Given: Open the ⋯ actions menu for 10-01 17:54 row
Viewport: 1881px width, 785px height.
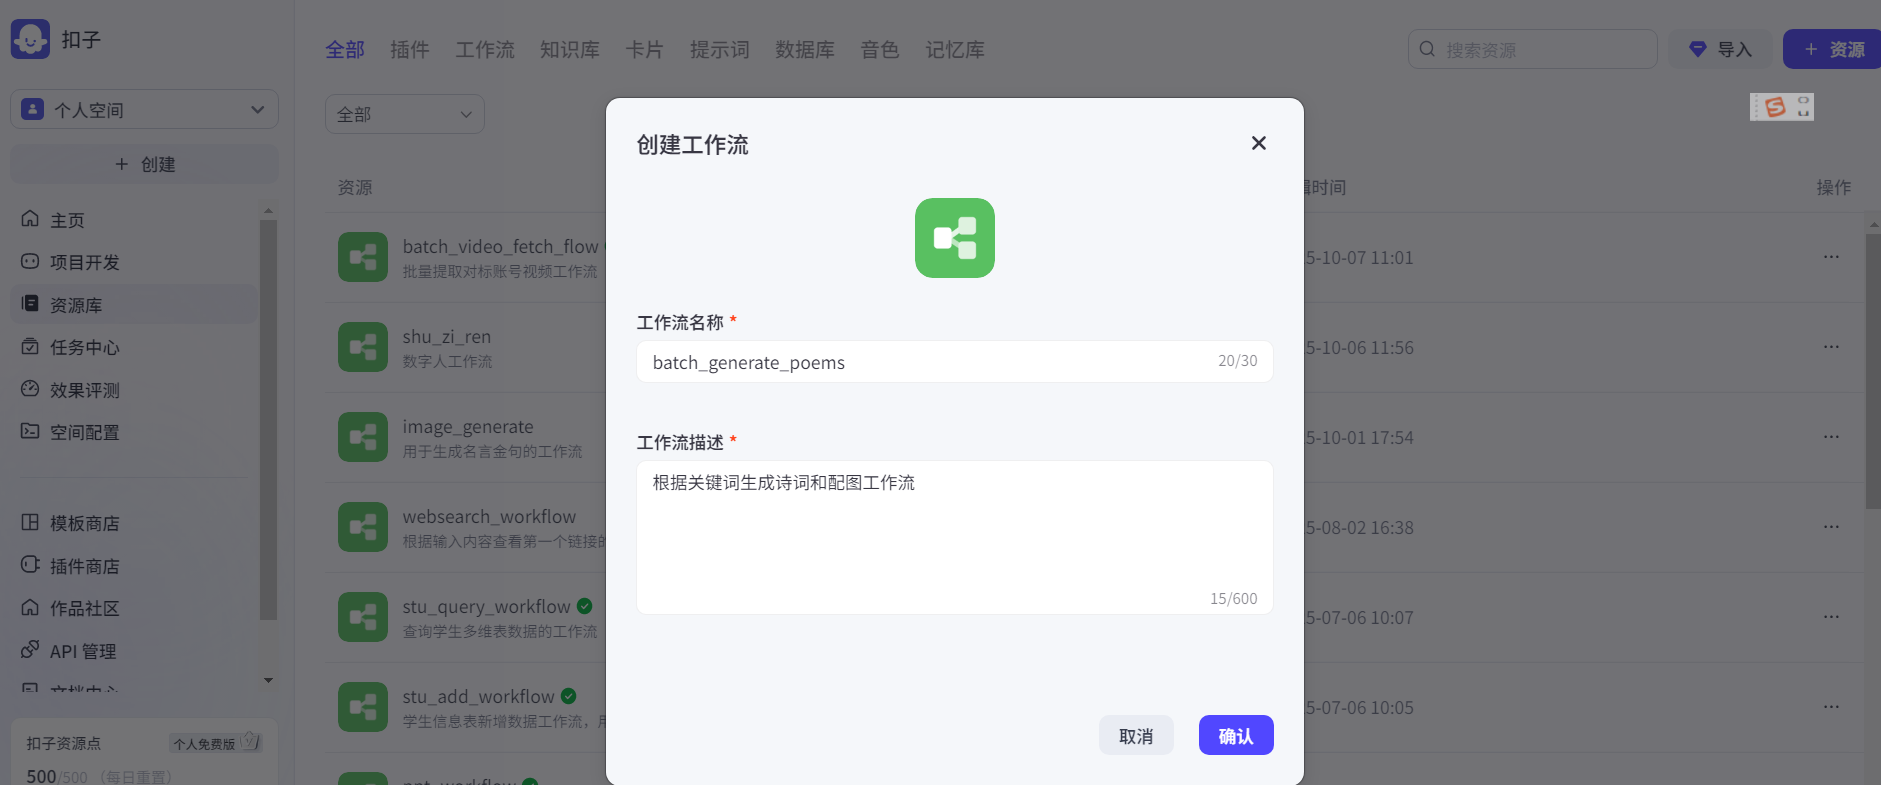Looking at the screenshot, I should point(1831,437).
